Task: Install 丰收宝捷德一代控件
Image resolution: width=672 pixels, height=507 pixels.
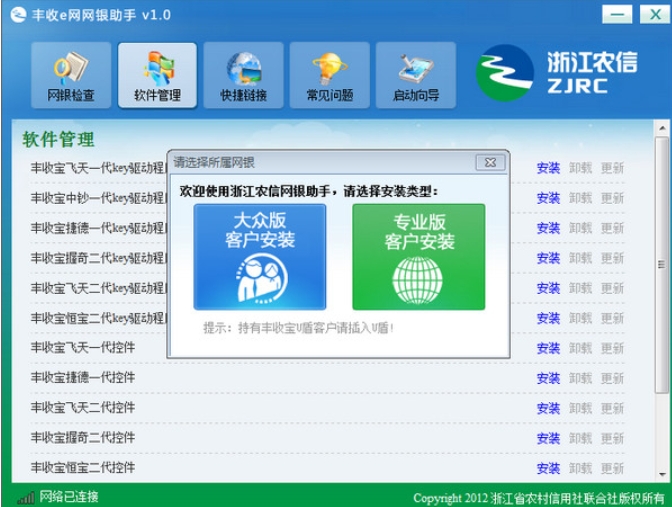Action: 548,378
